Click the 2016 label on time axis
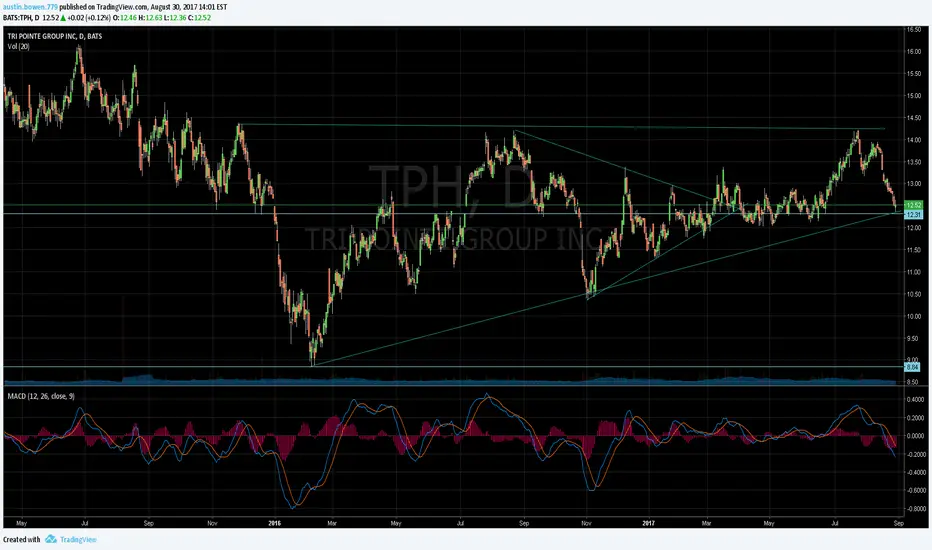This screenshot has width=932, height=550. click(x=274, y=523)
